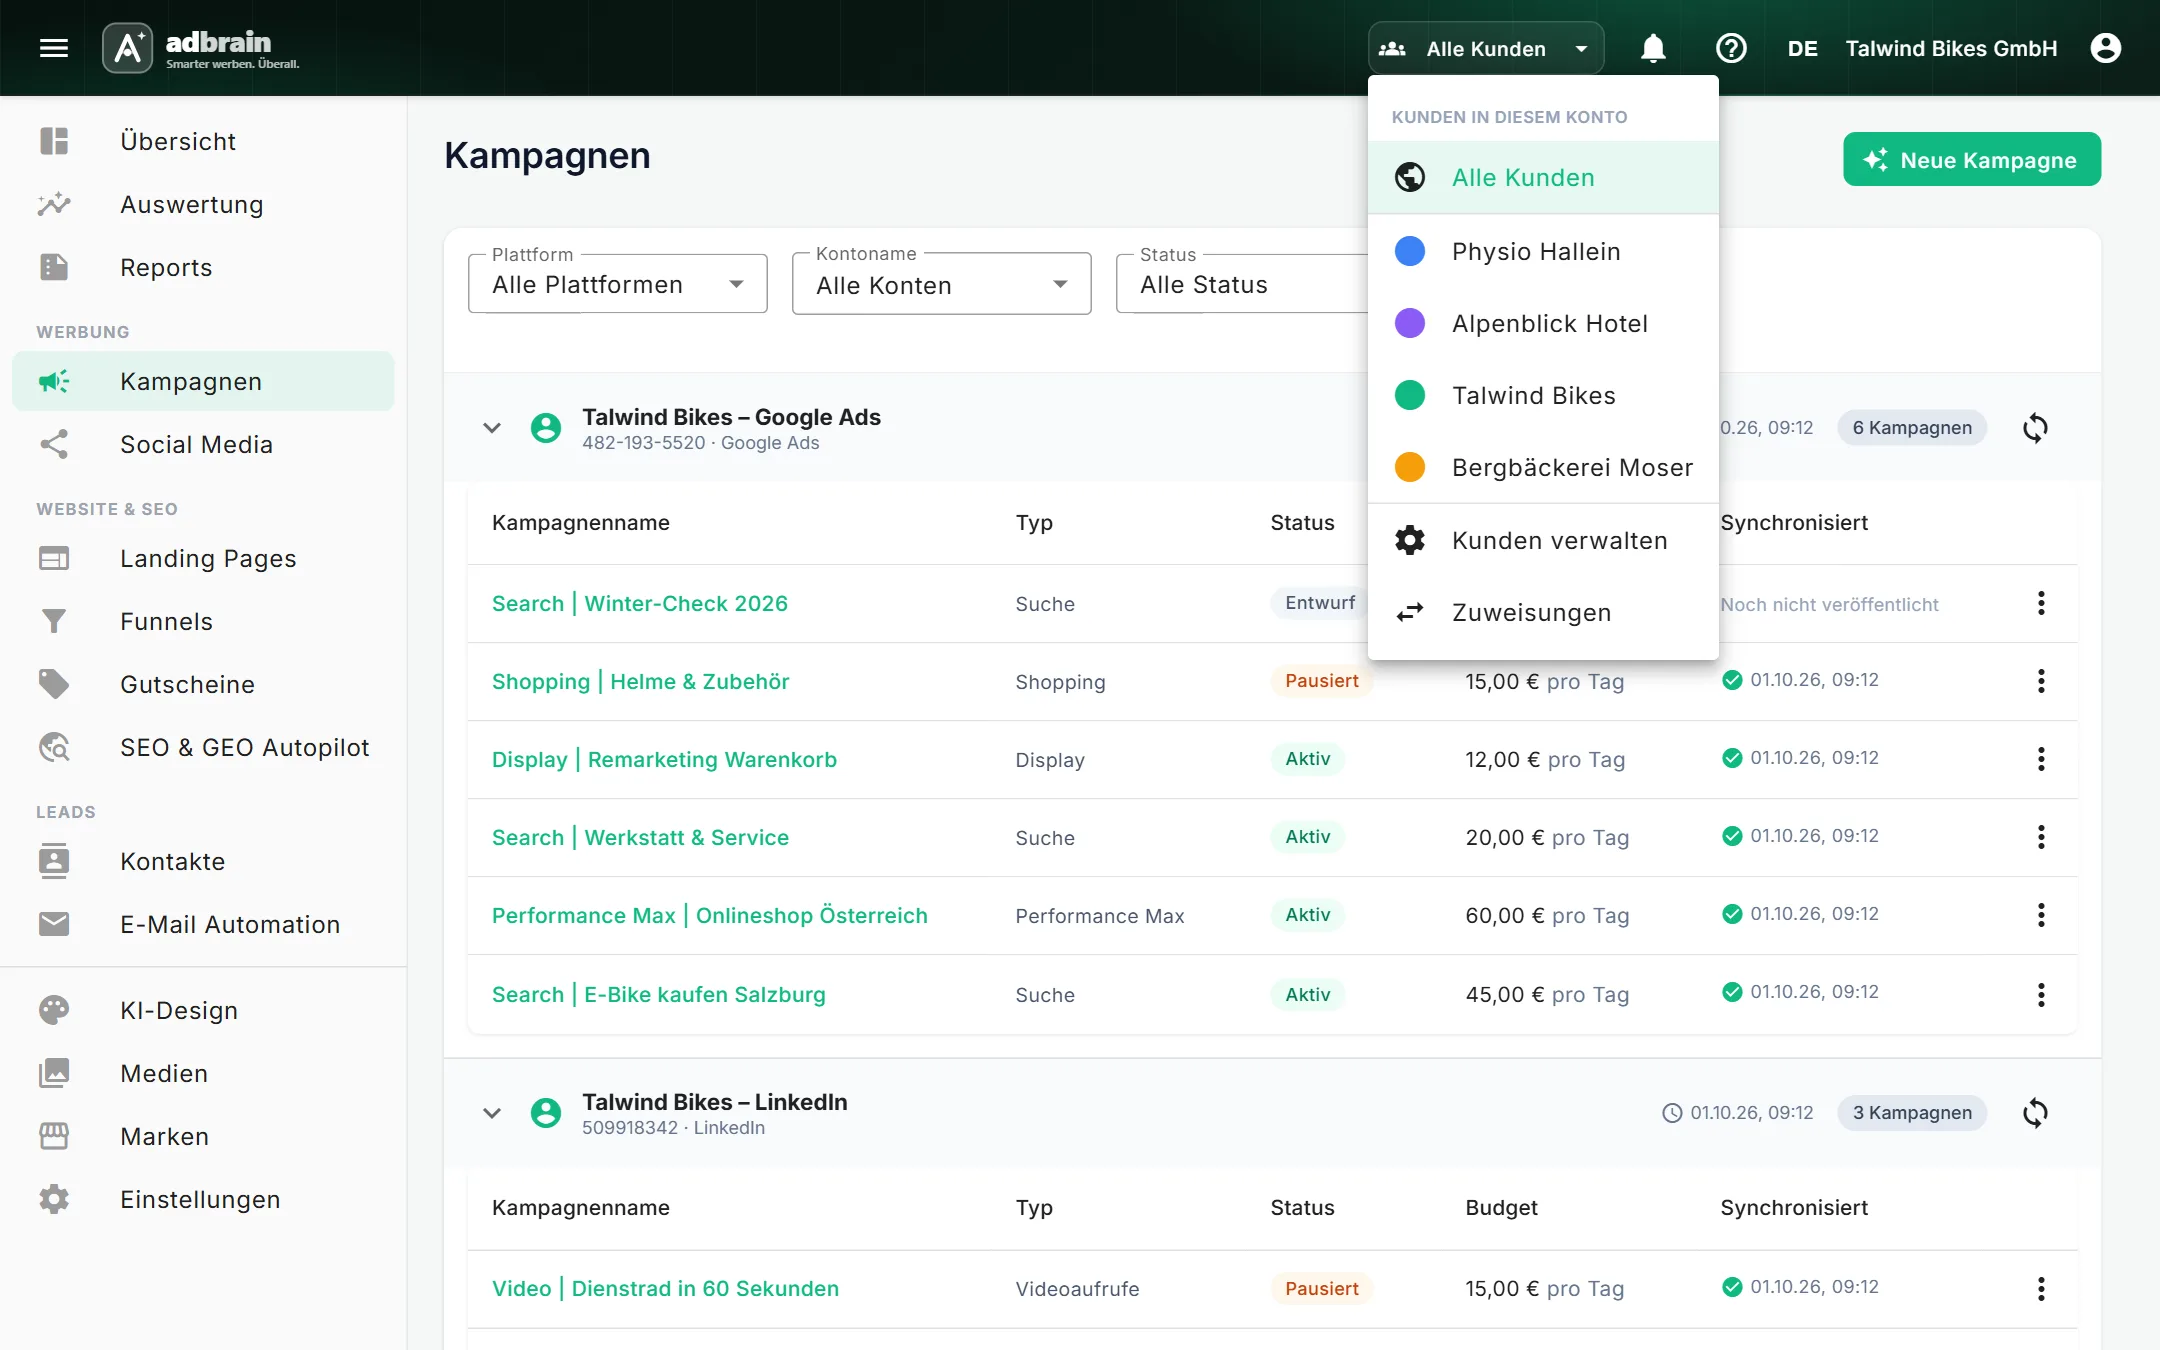Collapse the Talwind Bikes LinkedIn group

[x=491, y=1113]
